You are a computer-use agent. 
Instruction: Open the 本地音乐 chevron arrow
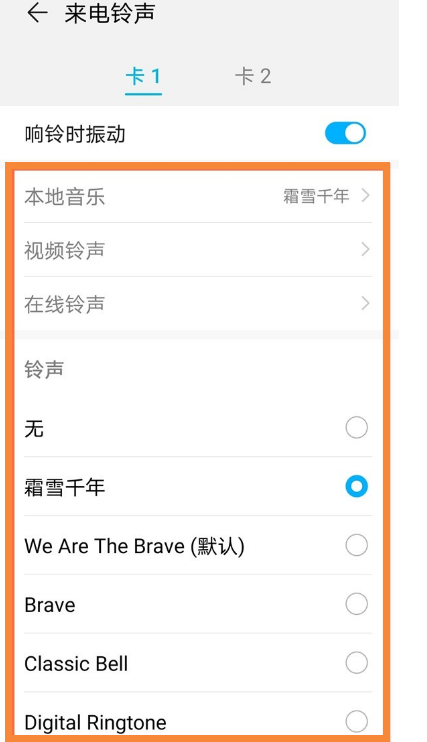click(365, 195)
